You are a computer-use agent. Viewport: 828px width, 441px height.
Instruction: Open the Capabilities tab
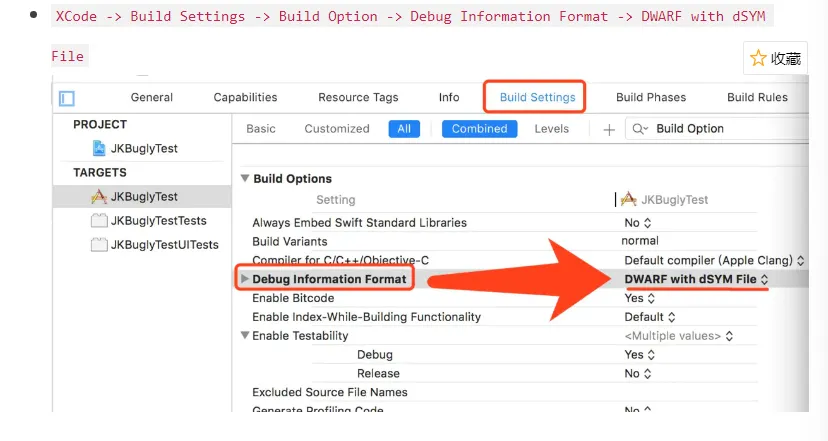[x=245, y=97]
